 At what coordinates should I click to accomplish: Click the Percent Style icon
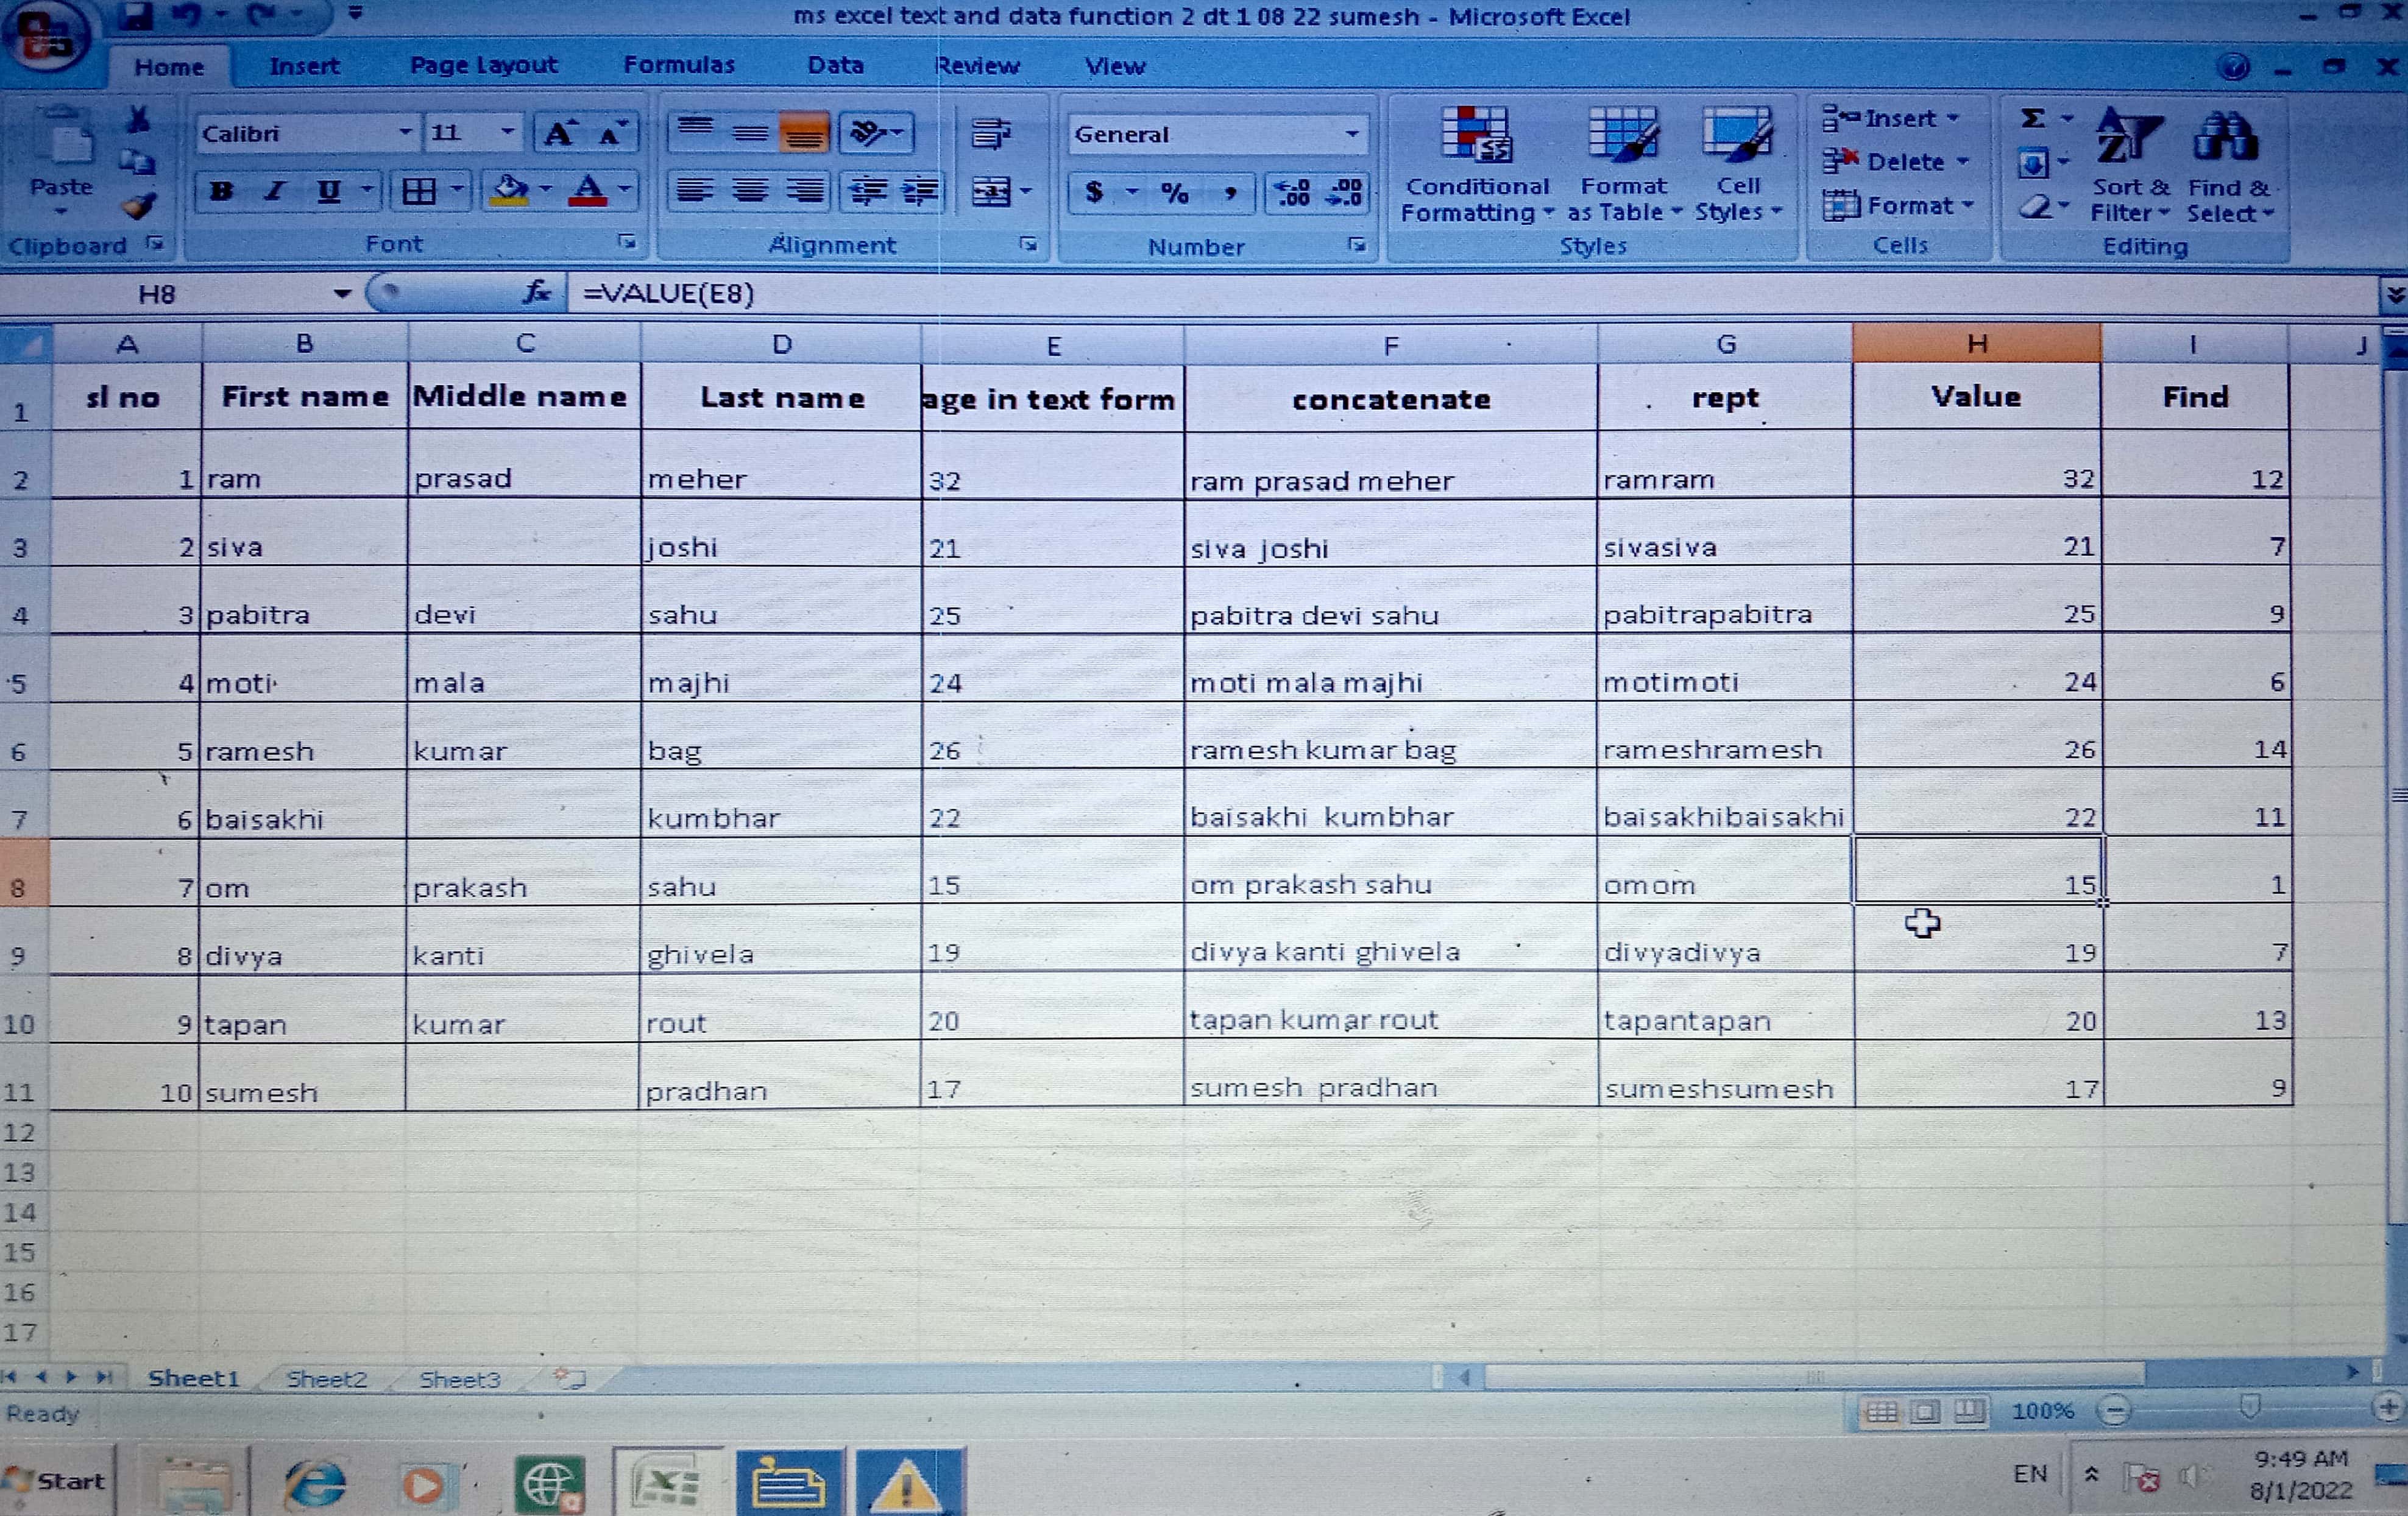pos(1174,191)
